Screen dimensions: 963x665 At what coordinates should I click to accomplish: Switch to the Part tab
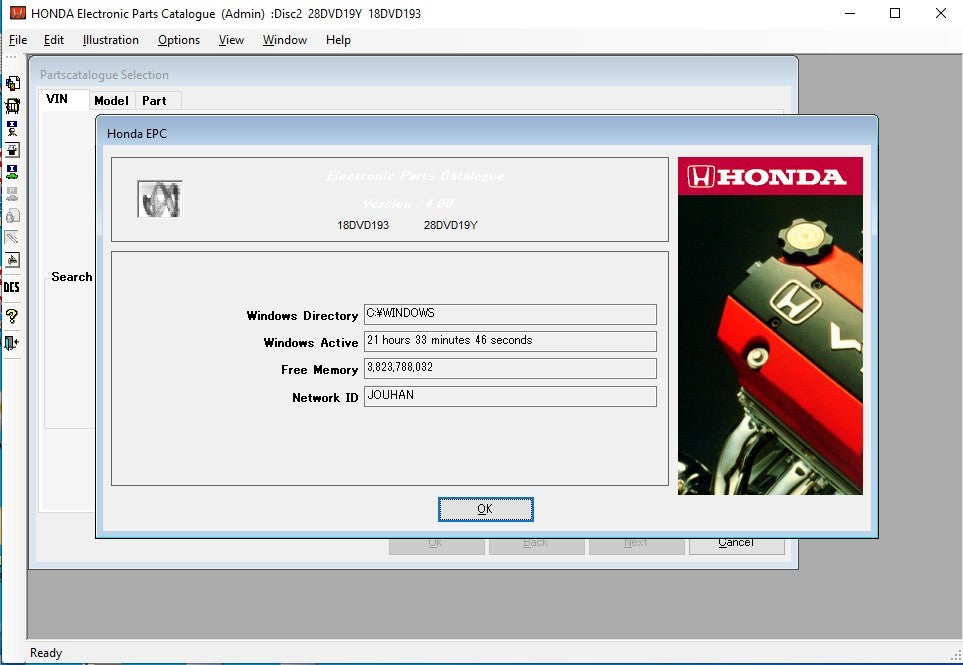coord(154,100)
